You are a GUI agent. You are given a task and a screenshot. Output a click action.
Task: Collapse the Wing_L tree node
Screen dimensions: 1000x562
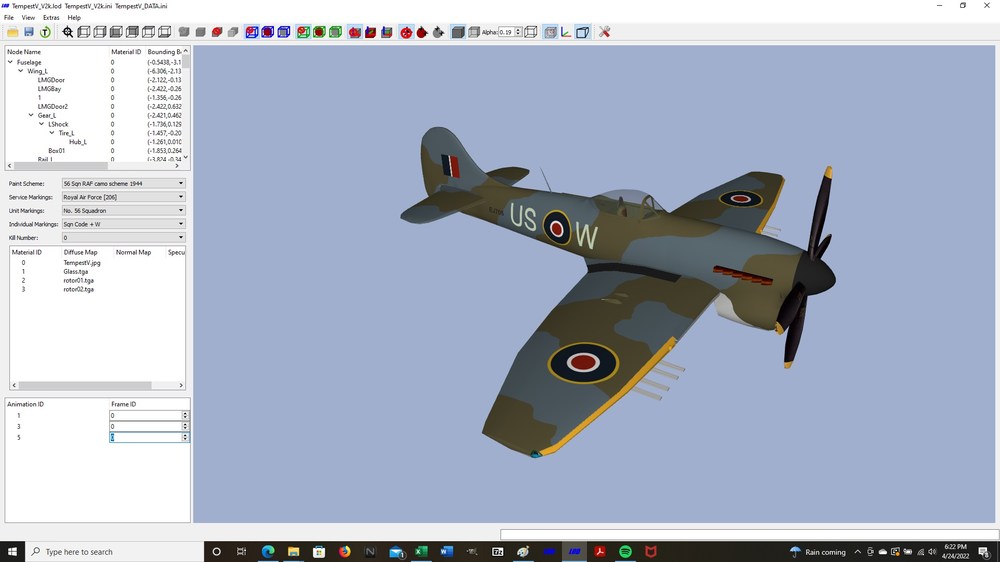(x=20, y=71)
